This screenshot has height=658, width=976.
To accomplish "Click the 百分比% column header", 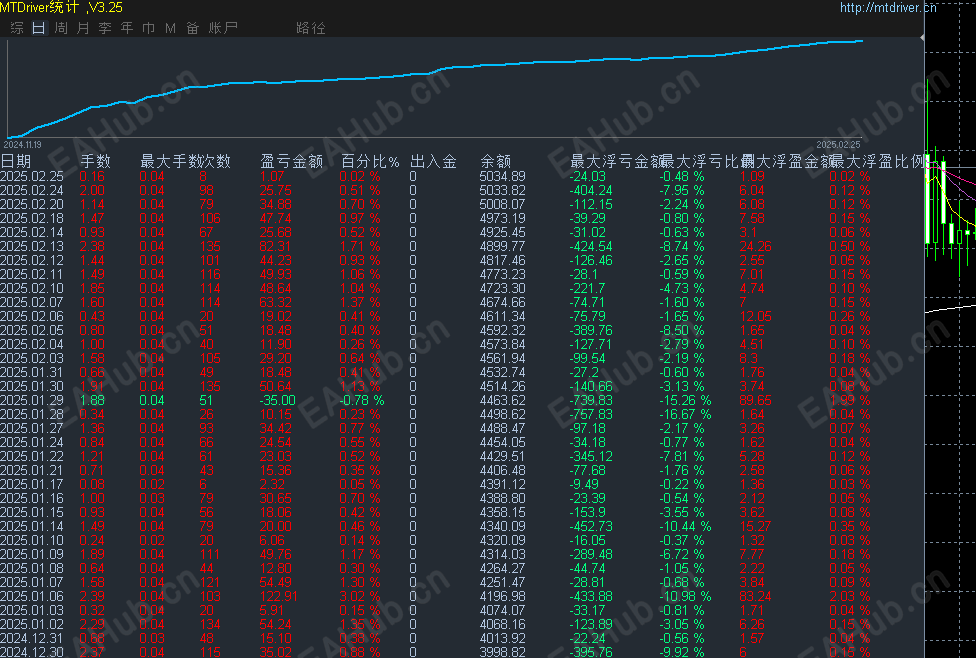I will (x=370, y=162).
